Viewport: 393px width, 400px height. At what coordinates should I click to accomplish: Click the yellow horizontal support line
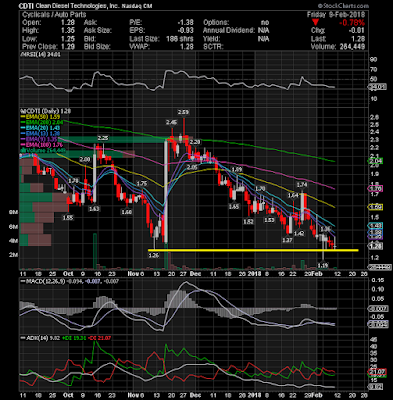[253, 250]
